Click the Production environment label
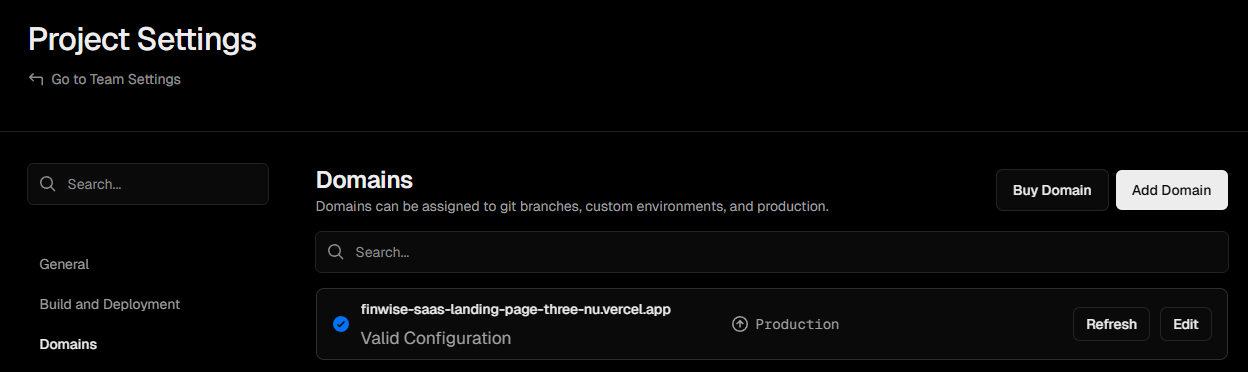1248x372 pixels. (x=797, y=324)
